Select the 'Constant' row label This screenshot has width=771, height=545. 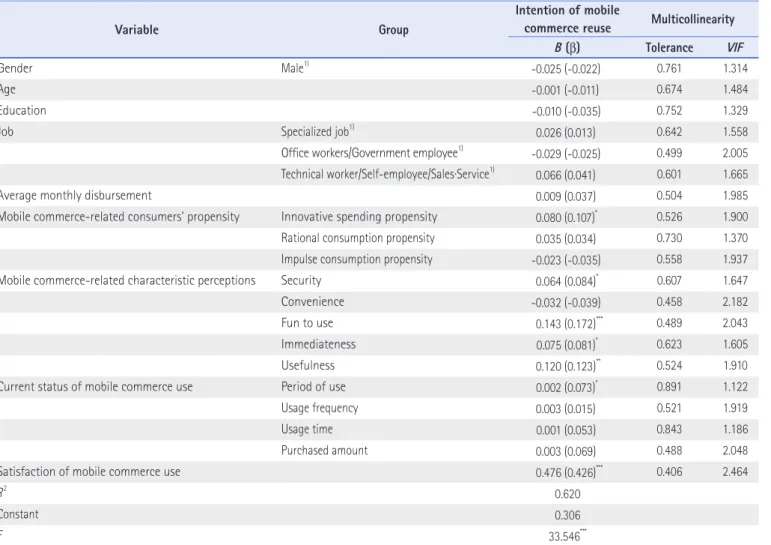(x=19, y=515)
